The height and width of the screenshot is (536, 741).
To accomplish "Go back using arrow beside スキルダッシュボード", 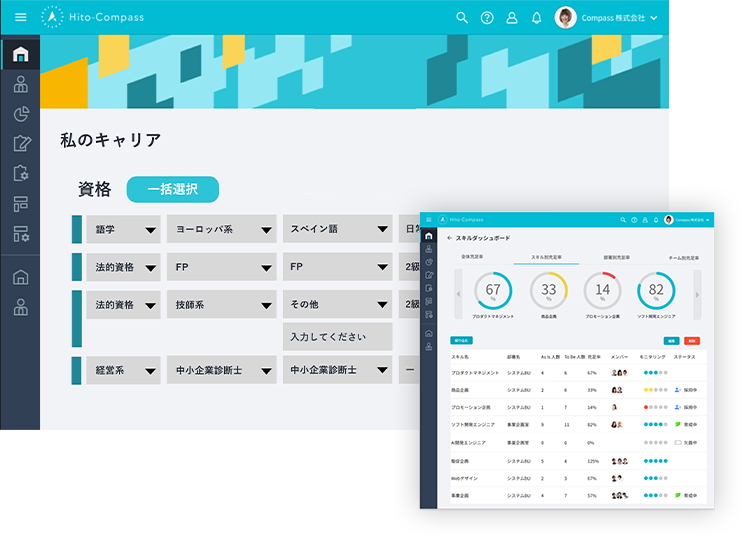I will coord(450,239).
